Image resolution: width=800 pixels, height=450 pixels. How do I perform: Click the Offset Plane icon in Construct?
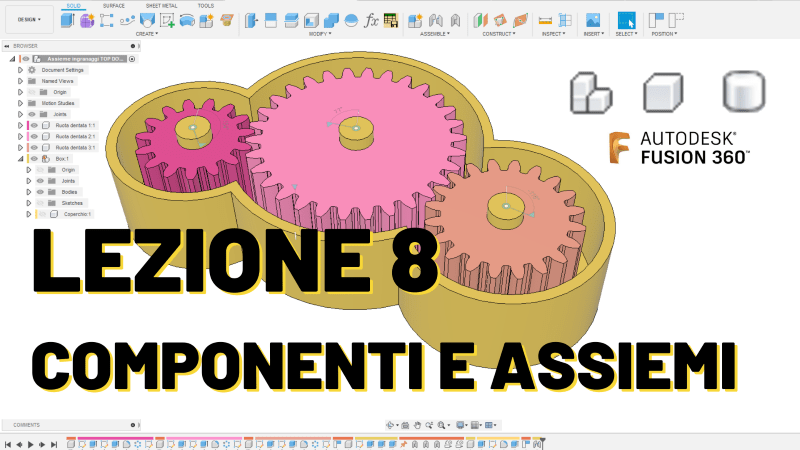pos(480,20)
